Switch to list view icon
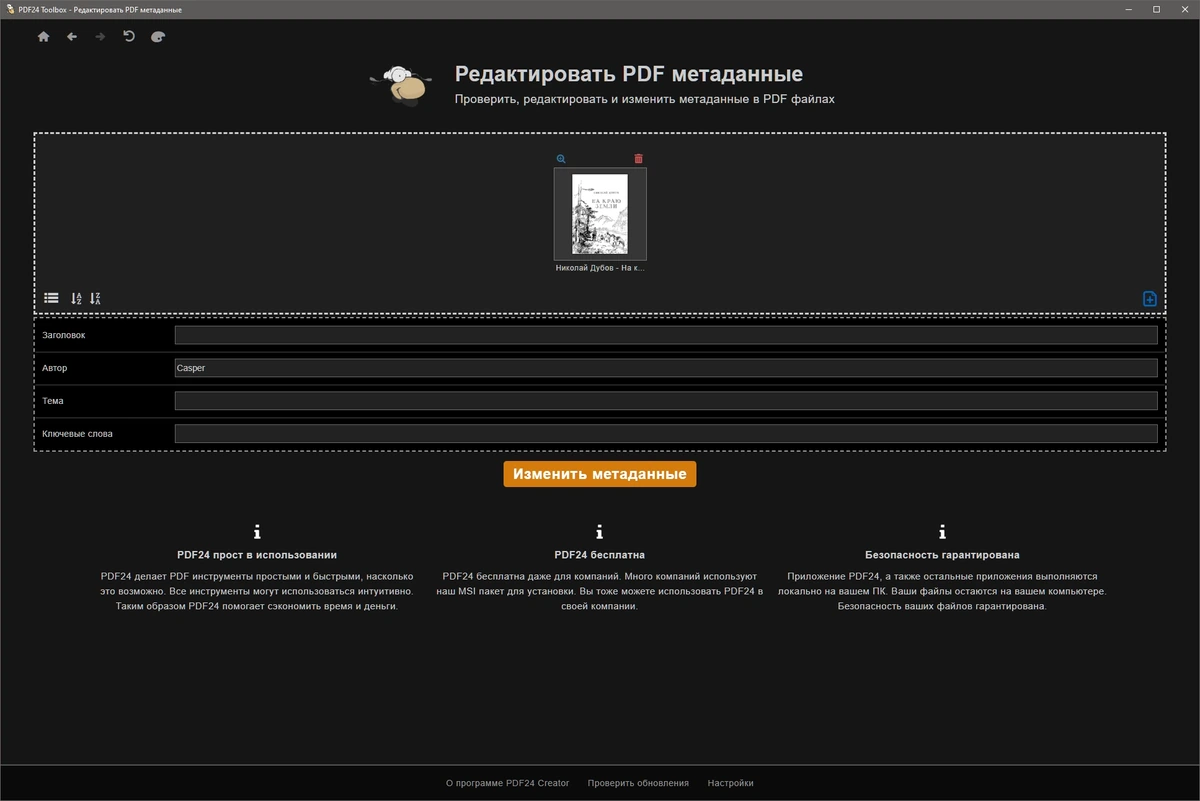1200x801 pixels. coord(51,298)
